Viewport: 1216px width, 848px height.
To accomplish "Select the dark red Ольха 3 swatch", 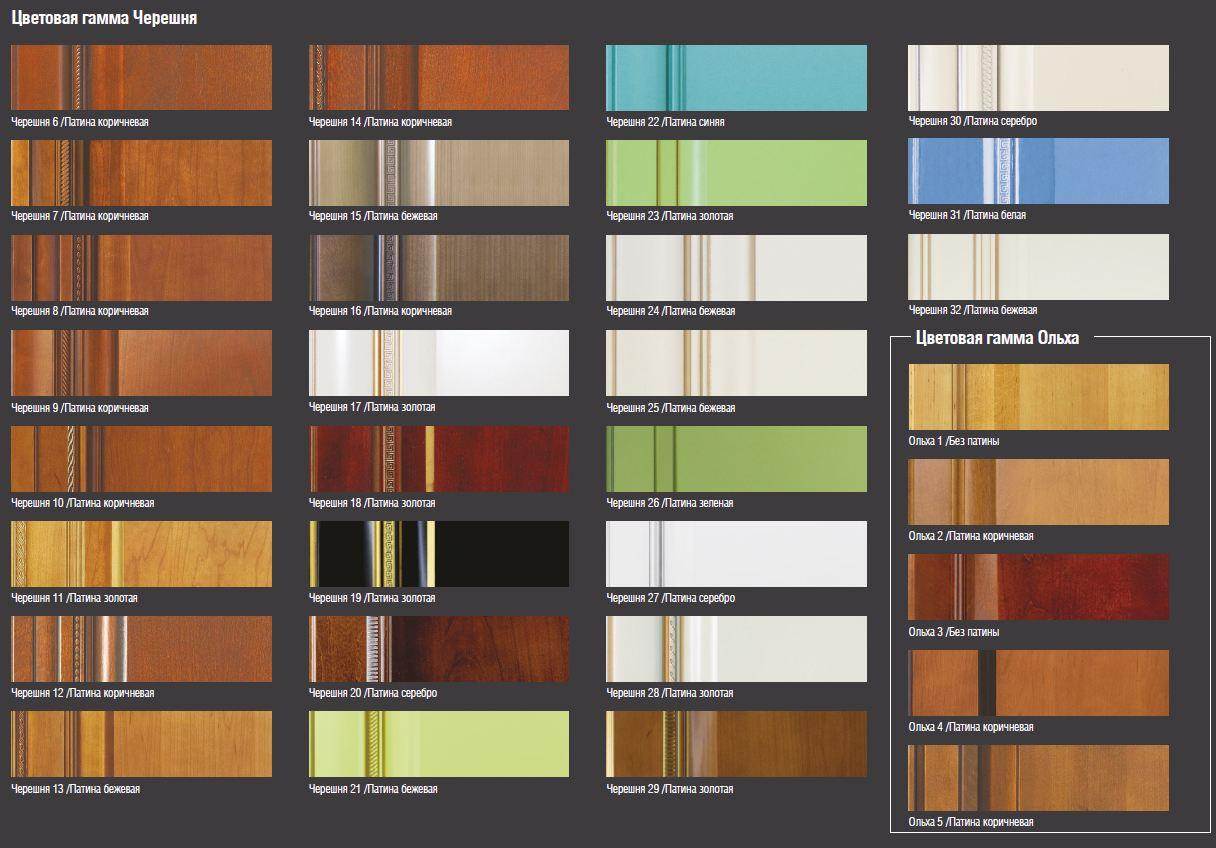I will (1038, 587).
